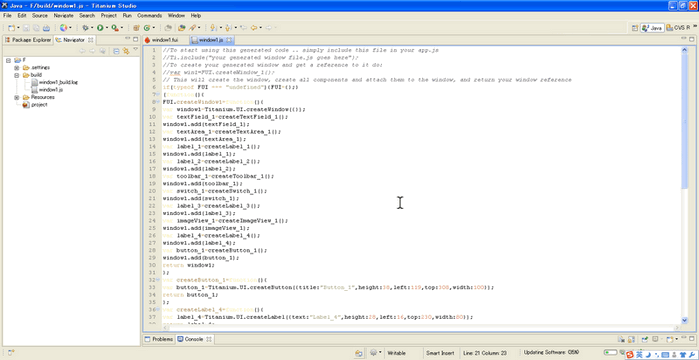
Task: Open the Debug dropdown arrow
Action: point(92,28)
